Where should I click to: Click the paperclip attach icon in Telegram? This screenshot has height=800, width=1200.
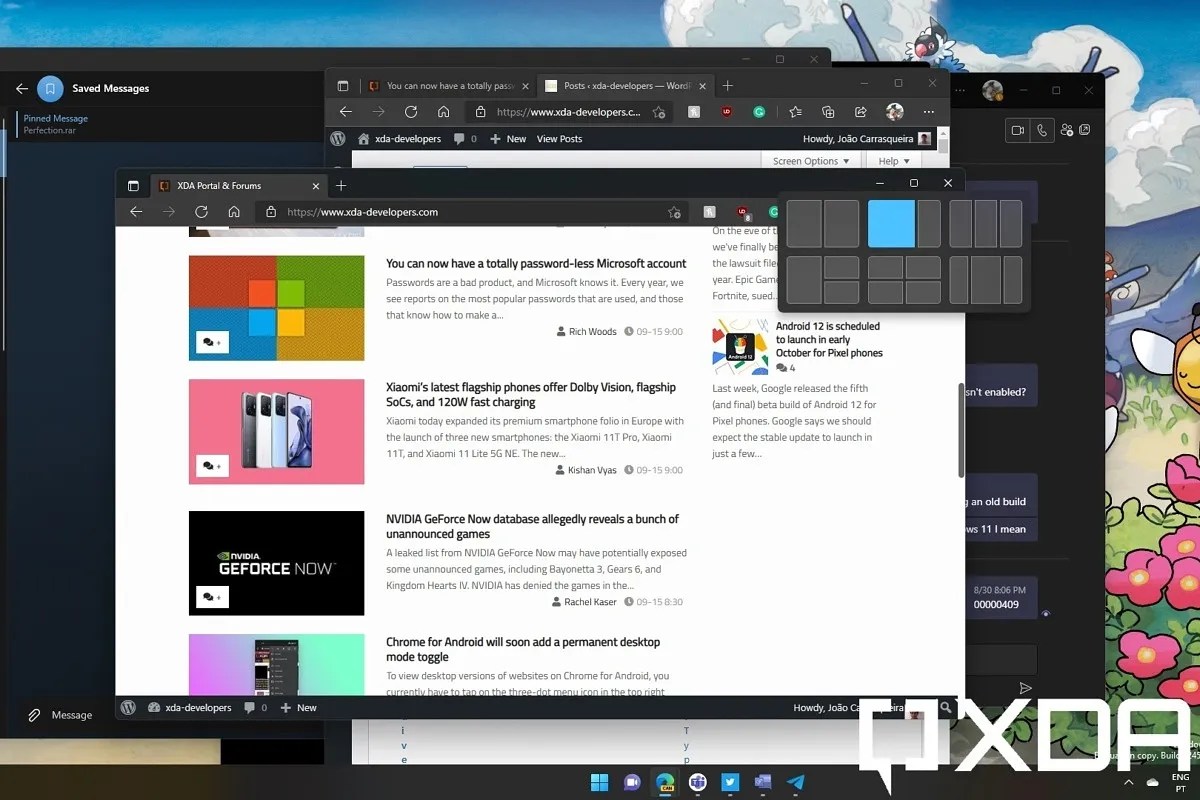tap(33, 715)
